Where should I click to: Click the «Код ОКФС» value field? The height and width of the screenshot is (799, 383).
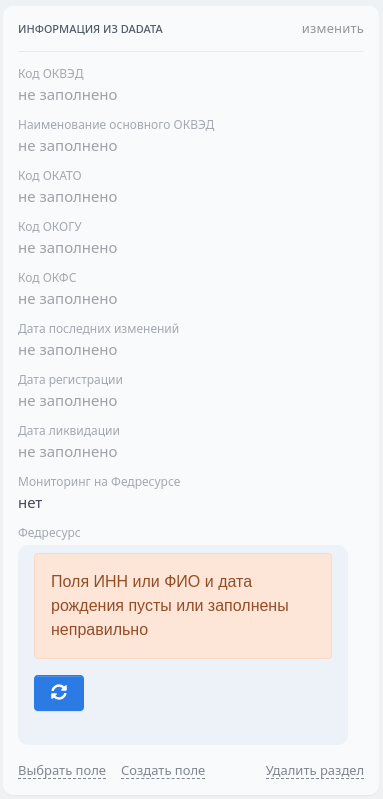tap(68, 299)
